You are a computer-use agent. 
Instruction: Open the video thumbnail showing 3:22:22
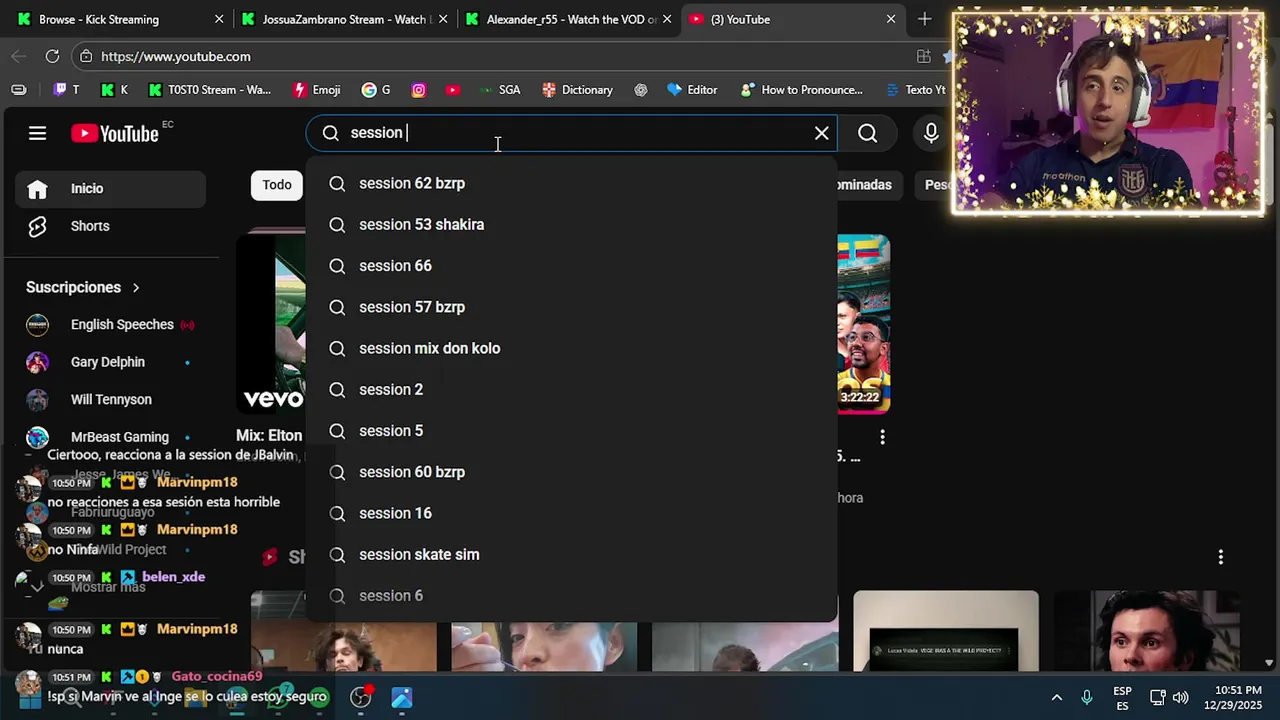coord(863,324)
